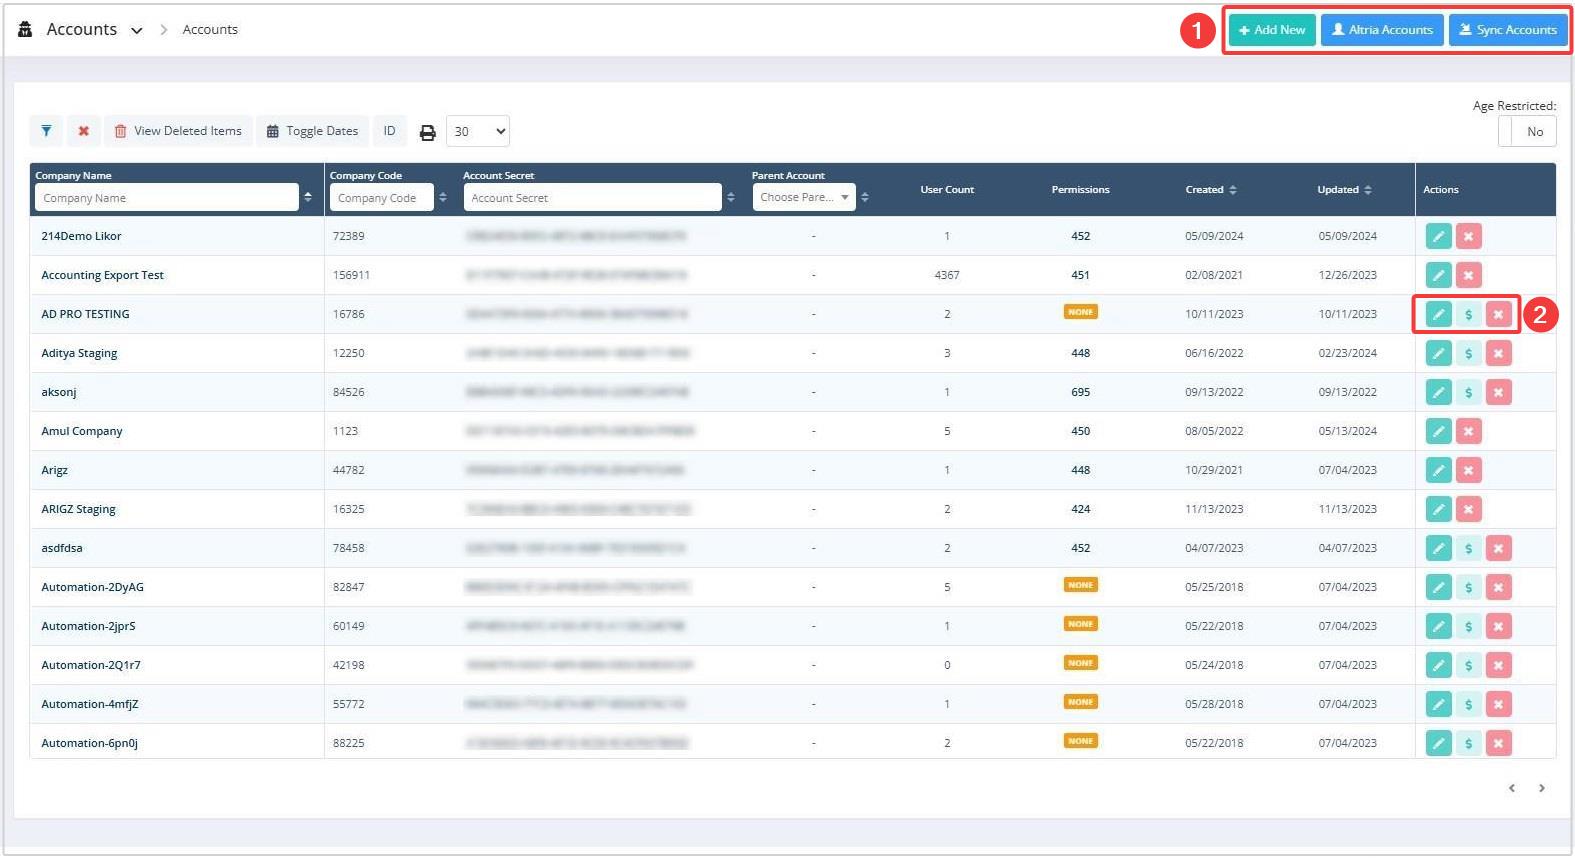
Task: Click dollar icon for aksonj
Action: click(1468, 392)
